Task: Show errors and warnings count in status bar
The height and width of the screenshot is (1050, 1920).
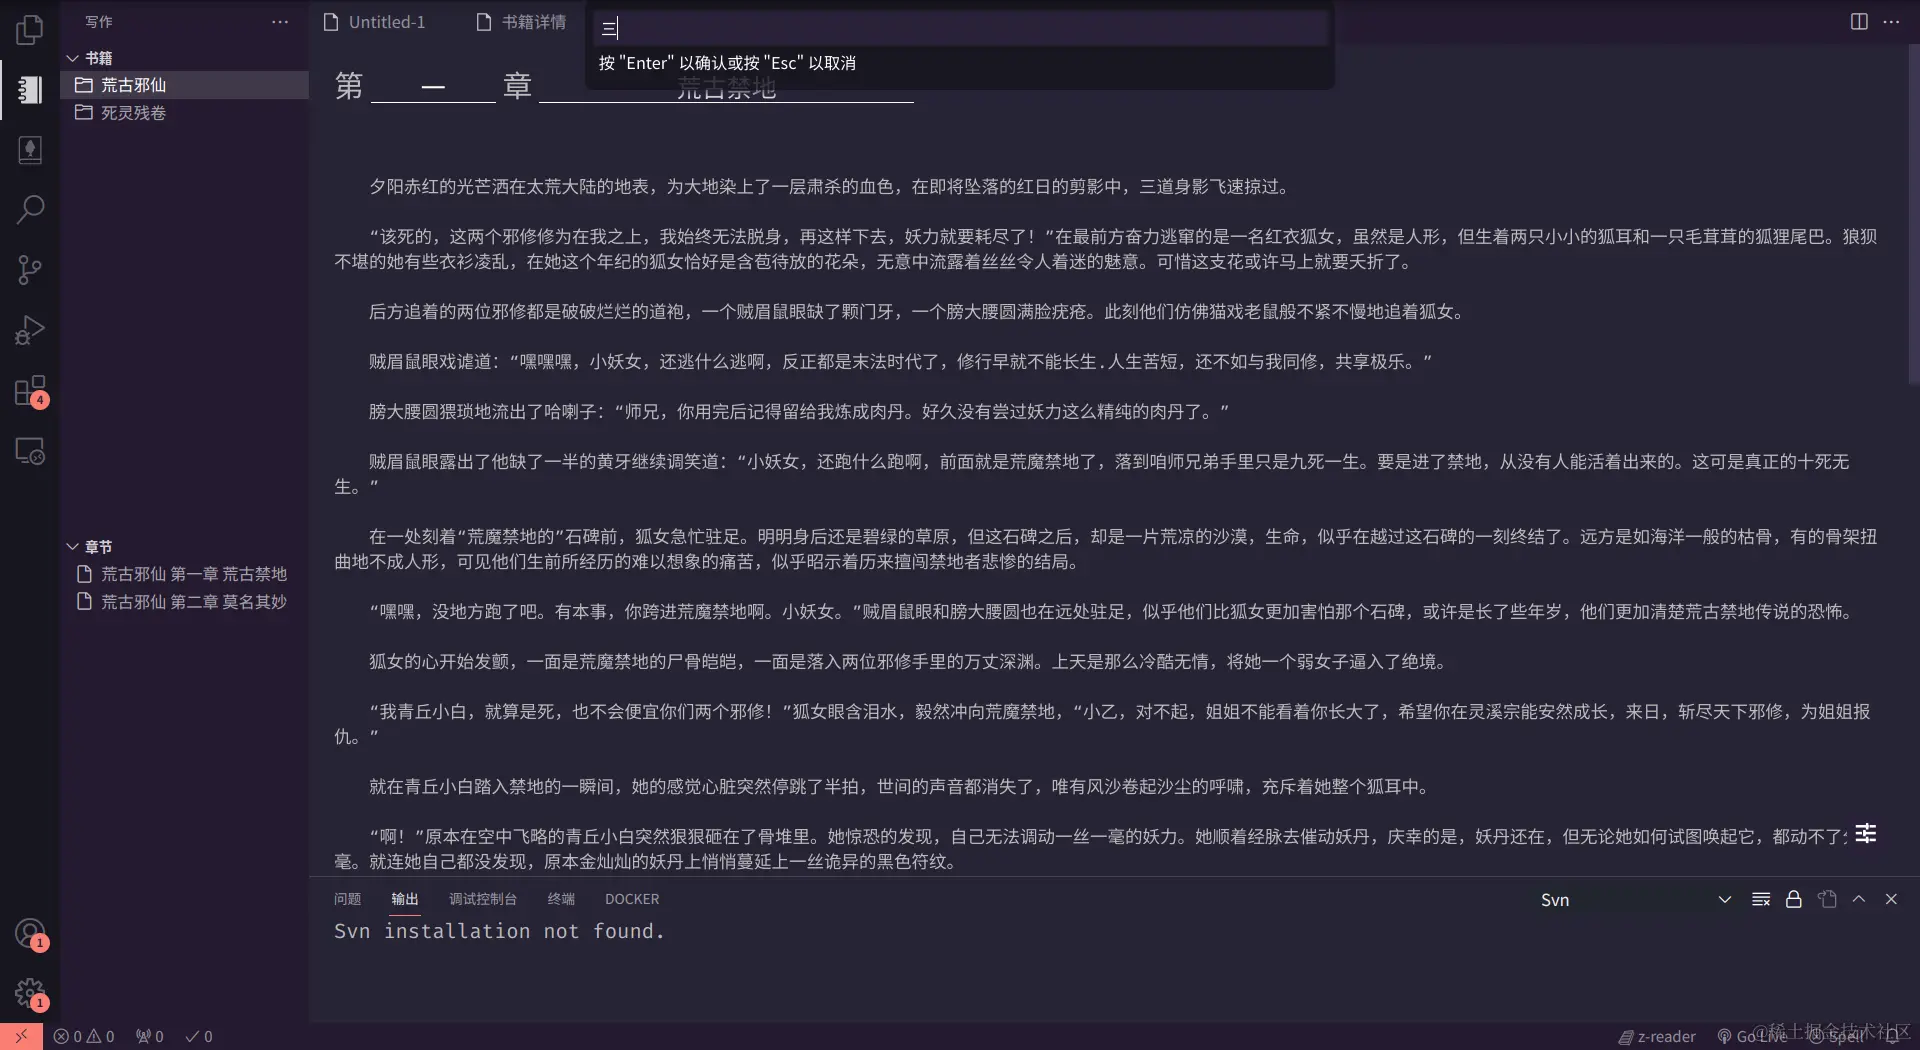Action: coord(84,1037)
